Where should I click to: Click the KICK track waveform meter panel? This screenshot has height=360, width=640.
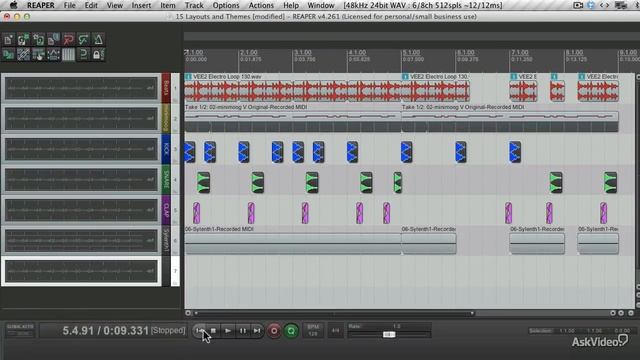click(81, 149)
